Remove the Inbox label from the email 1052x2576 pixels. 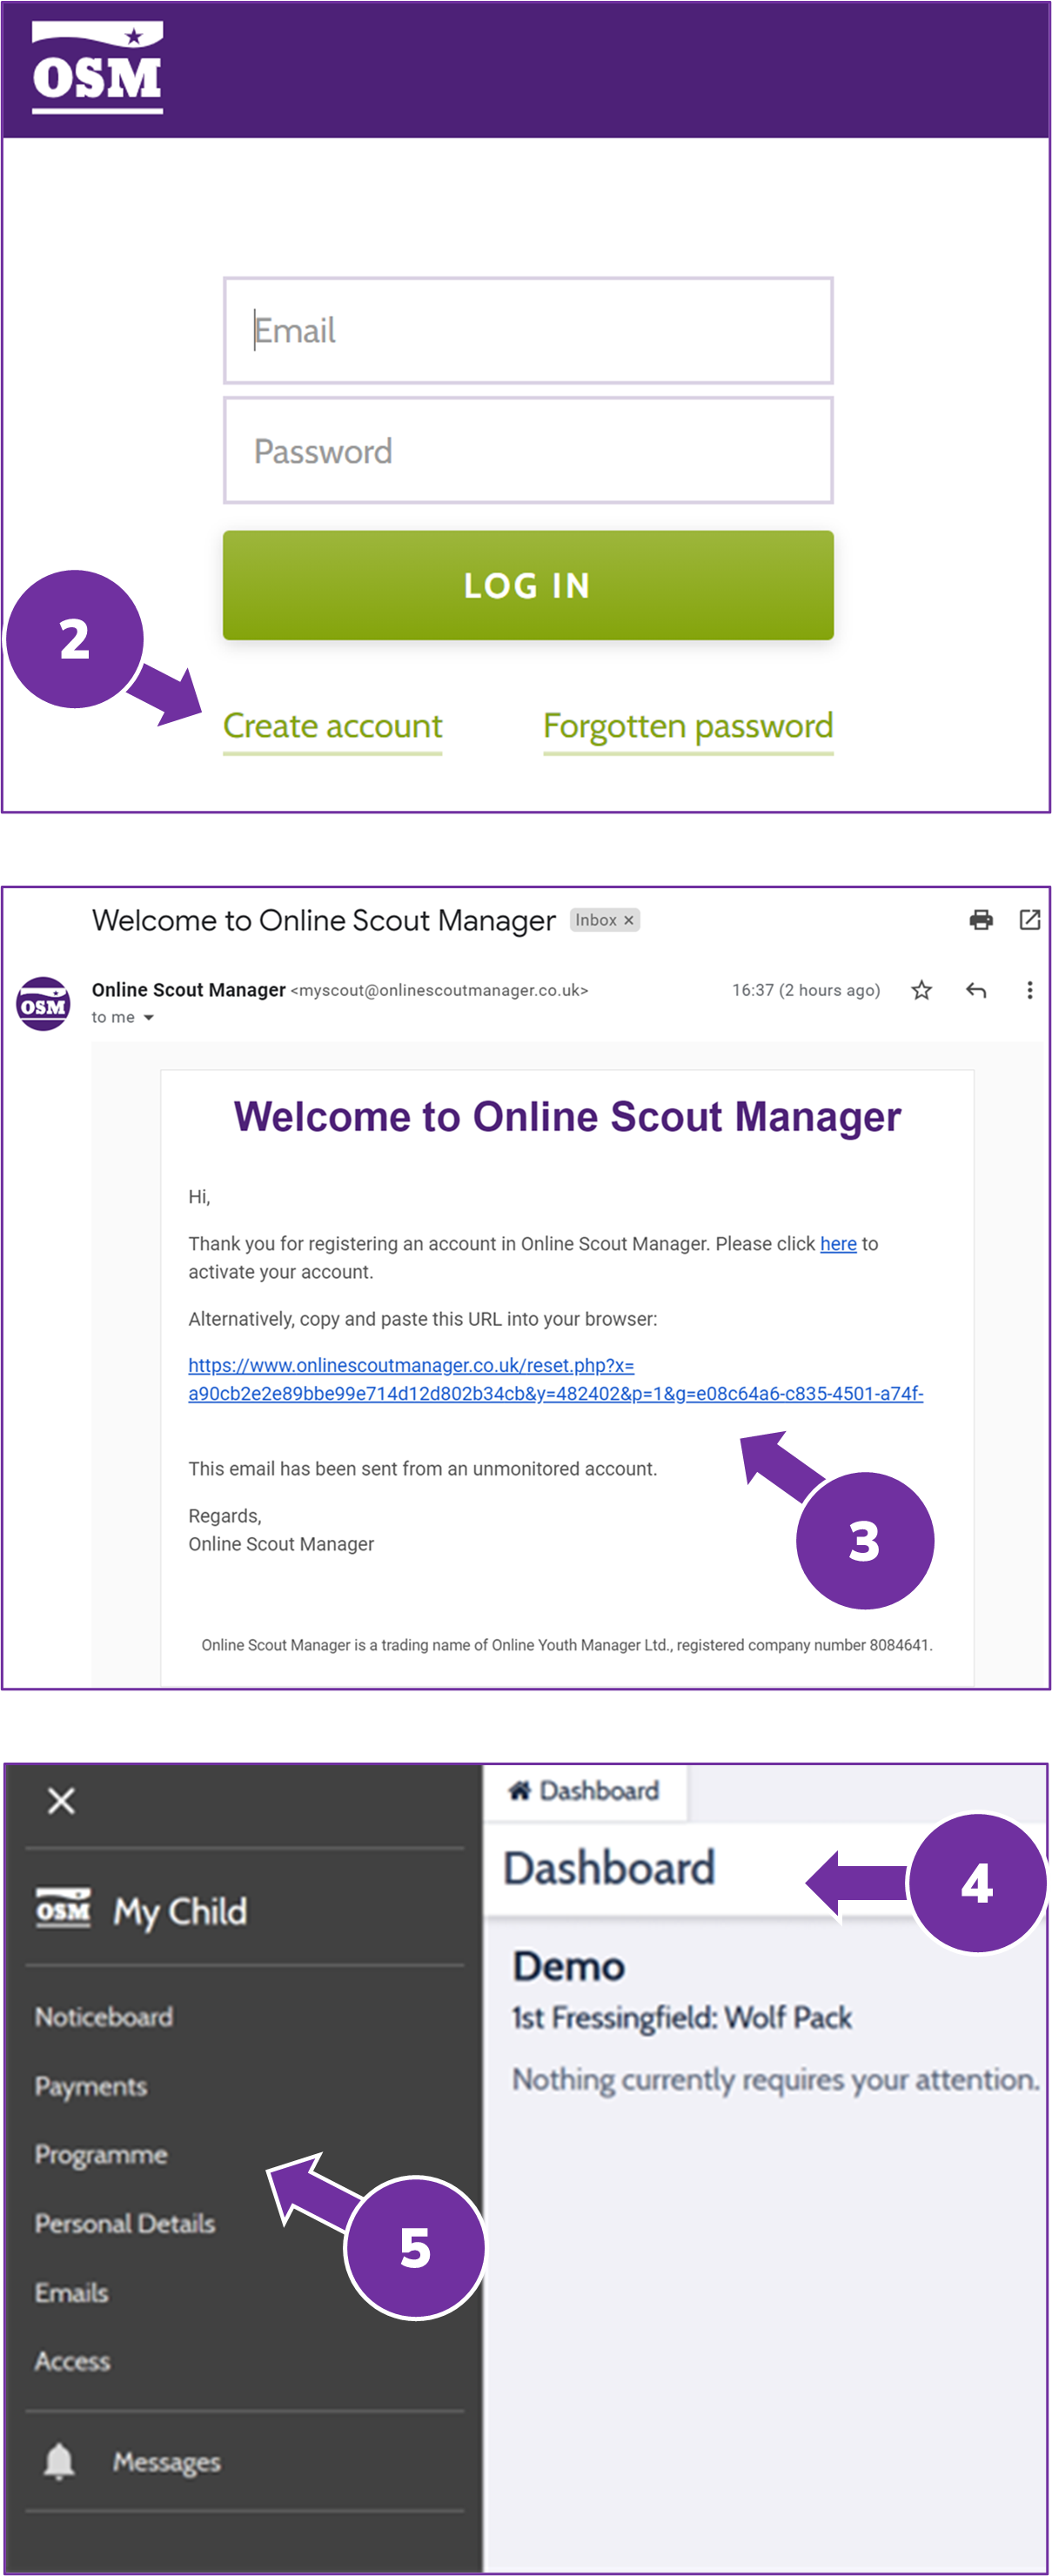coord(629,920)
